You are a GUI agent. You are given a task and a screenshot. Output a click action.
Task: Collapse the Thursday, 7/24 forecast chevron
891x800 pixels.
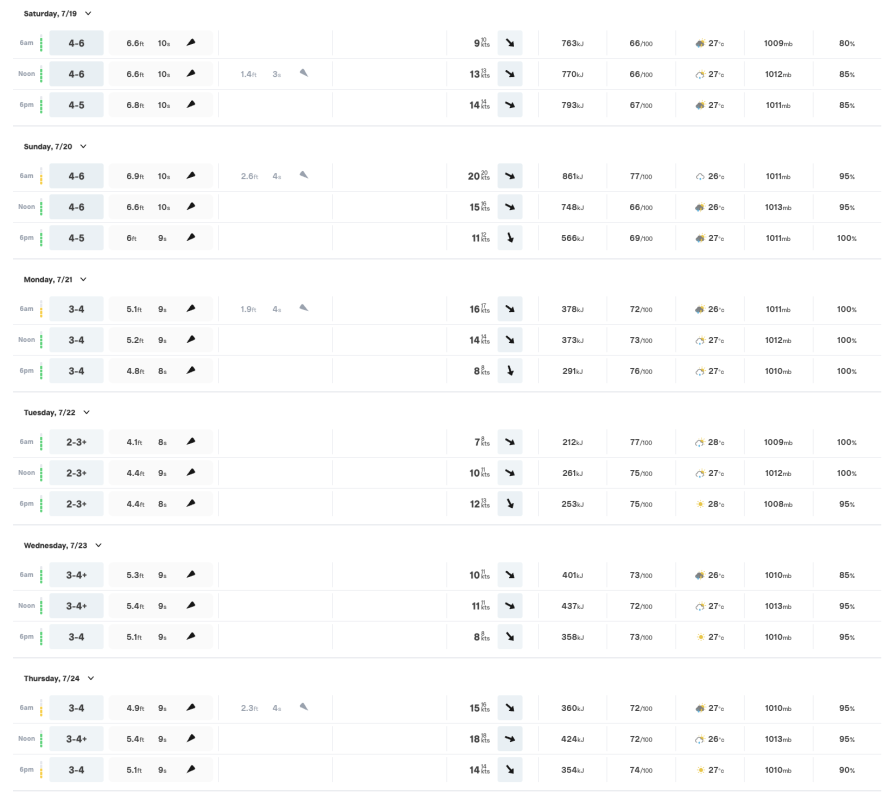[x=91, y=678]
